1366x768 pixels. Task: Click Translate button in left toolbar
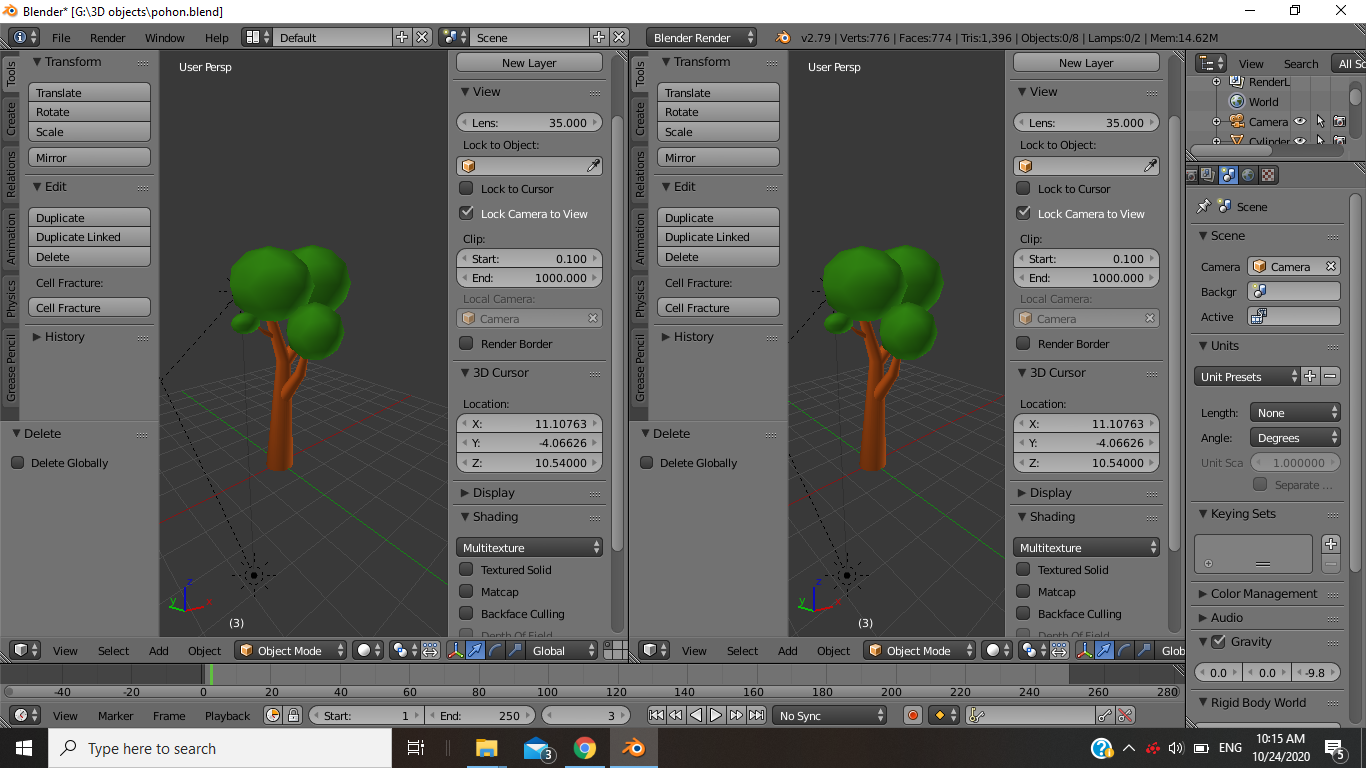click(89, 92)
